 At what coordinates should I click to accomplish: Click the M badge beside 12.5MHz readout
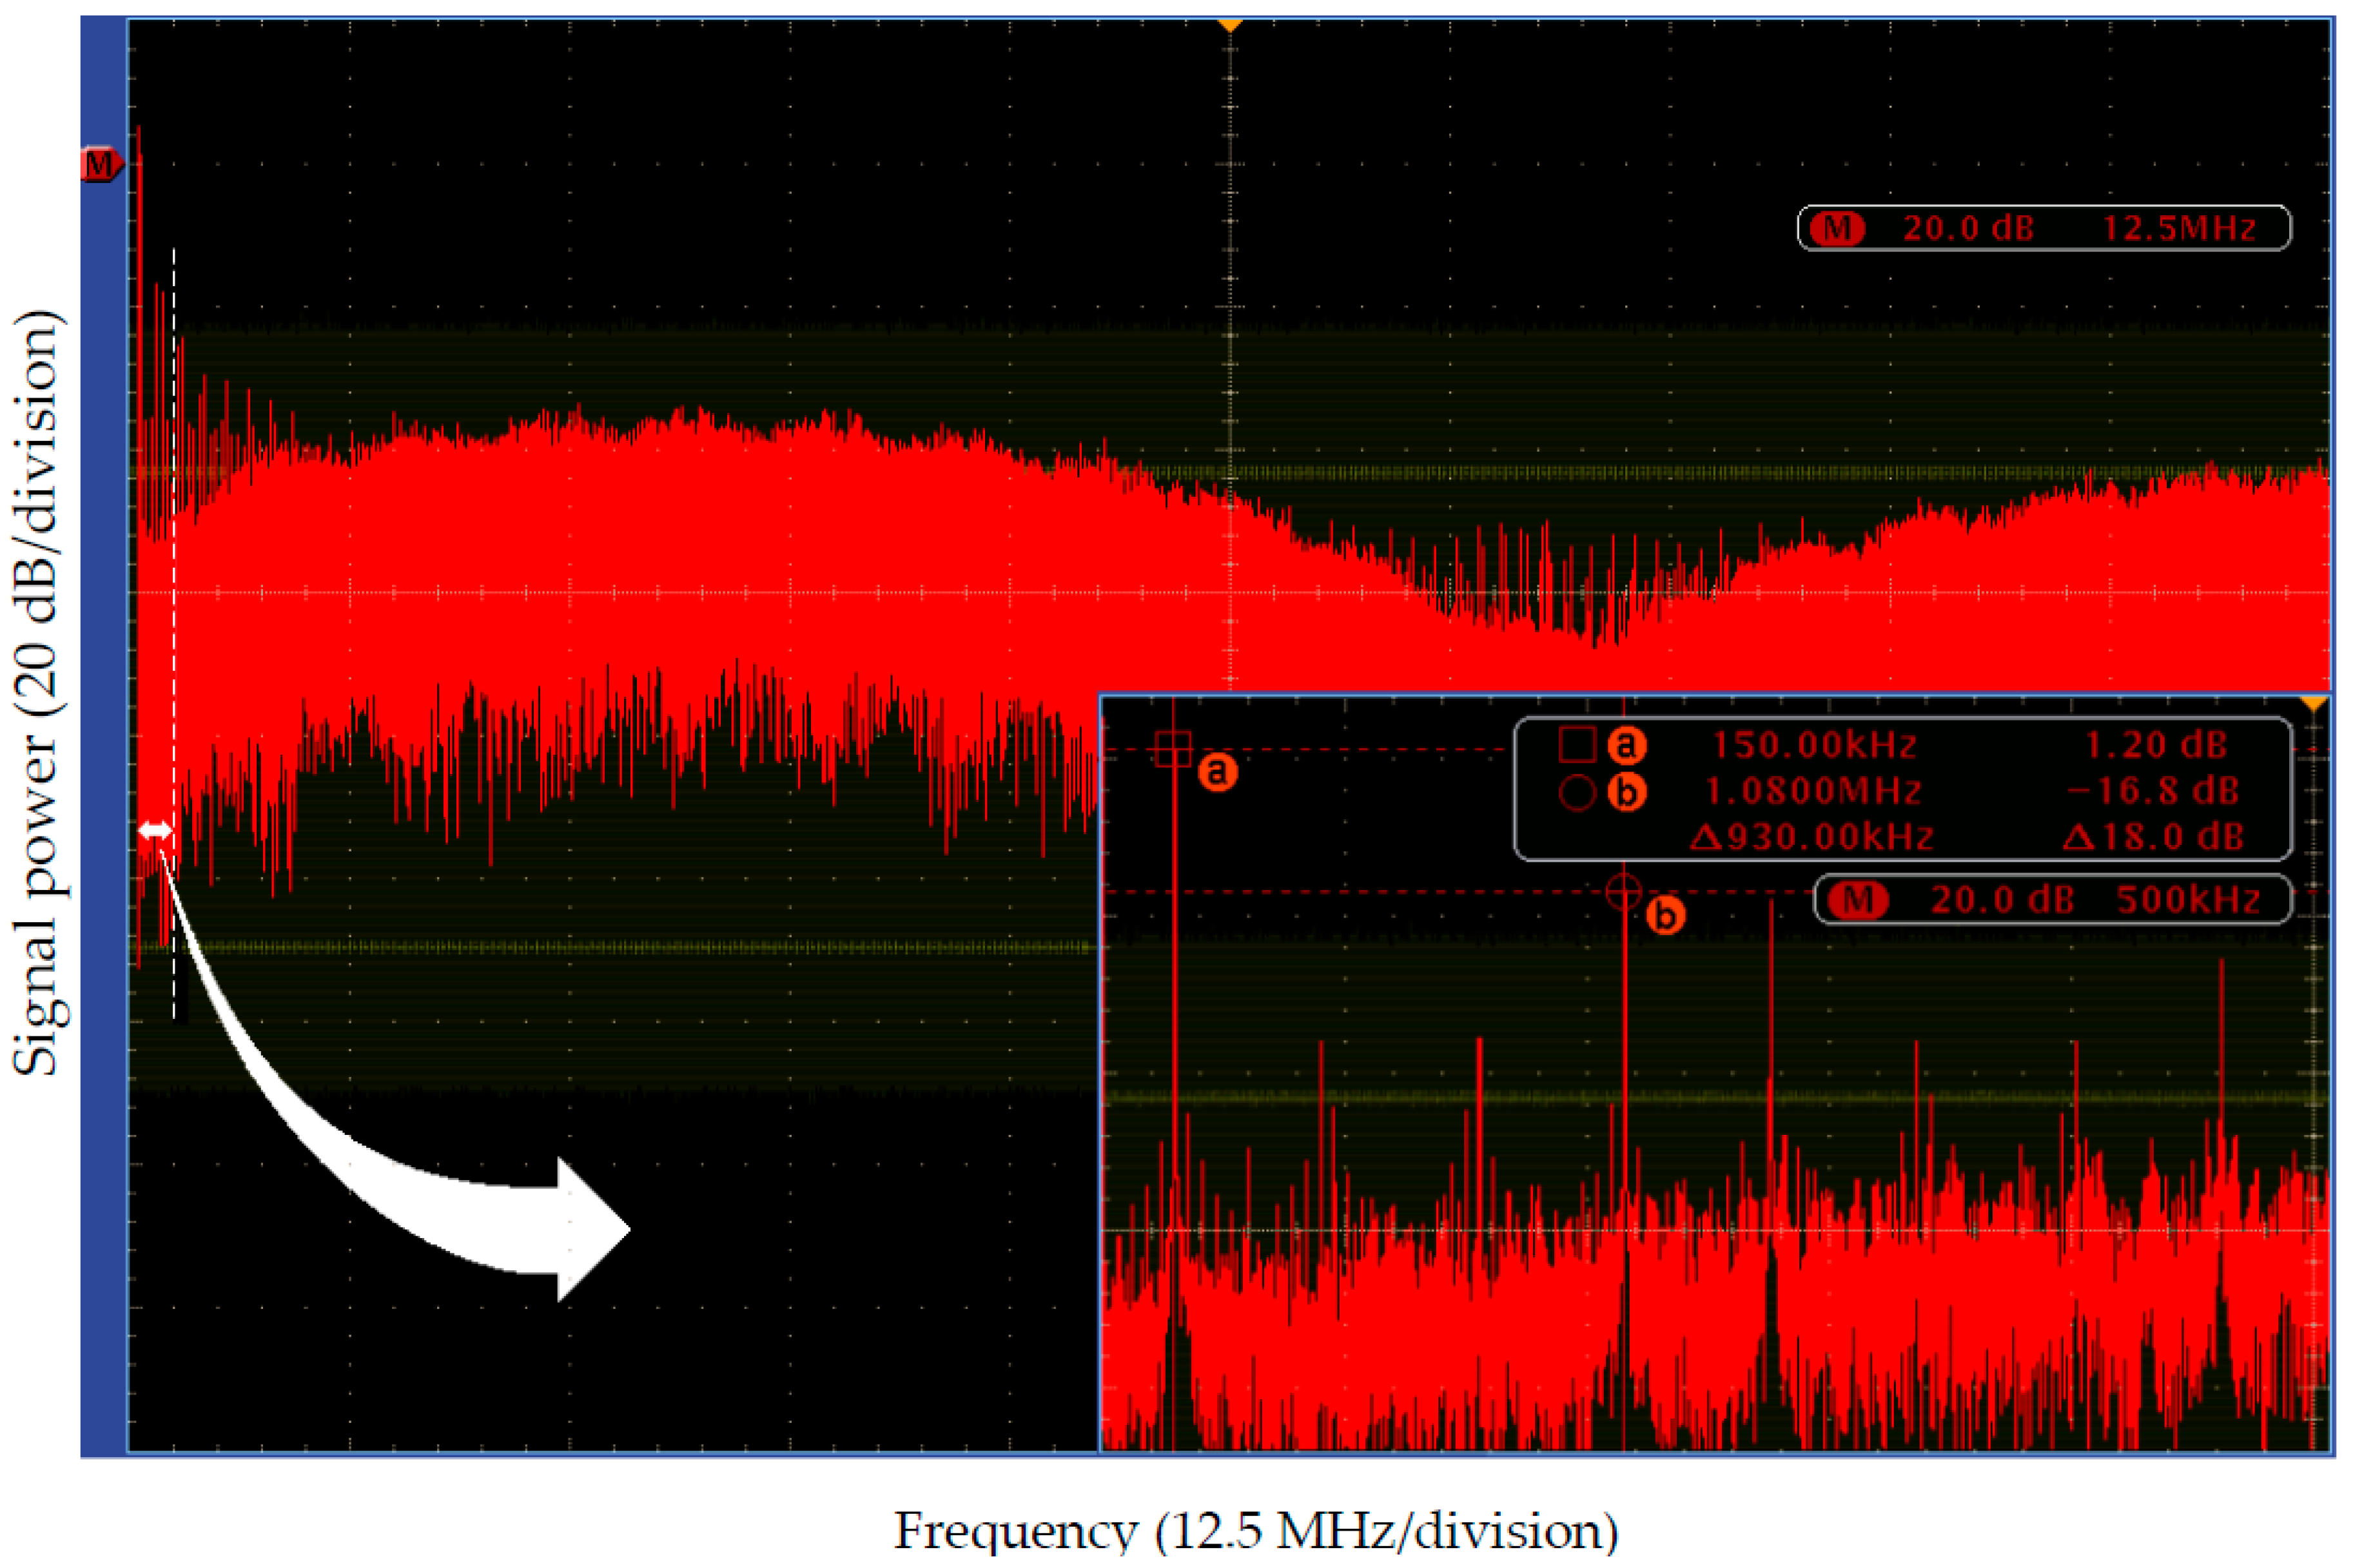tap(1837, 229)
